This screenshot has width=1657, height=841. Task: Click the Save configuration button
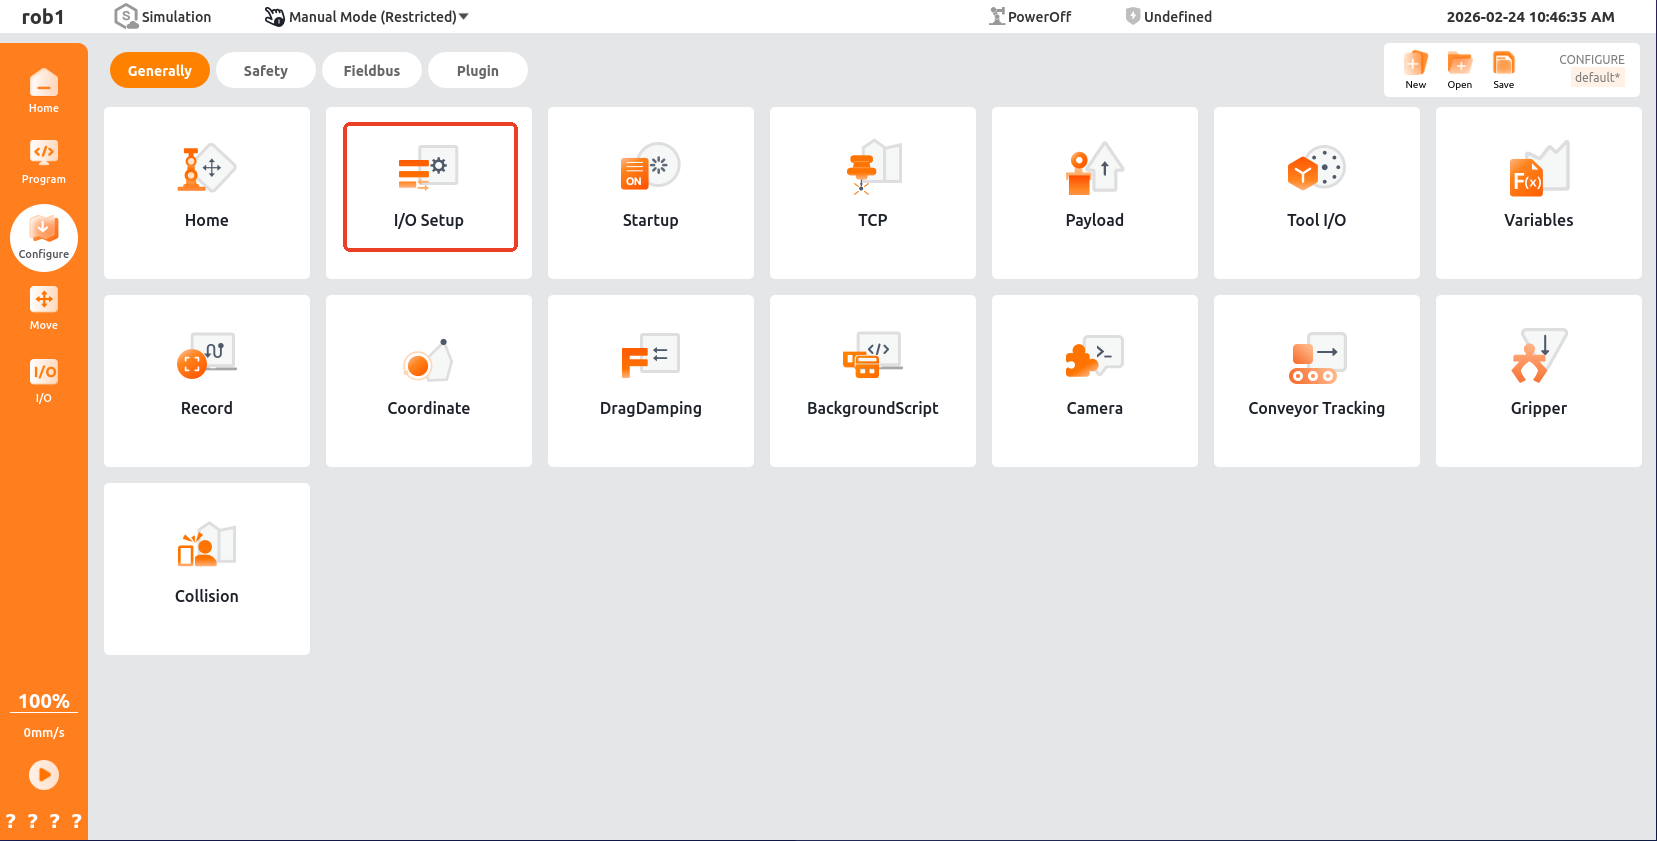click(1503, 70)
